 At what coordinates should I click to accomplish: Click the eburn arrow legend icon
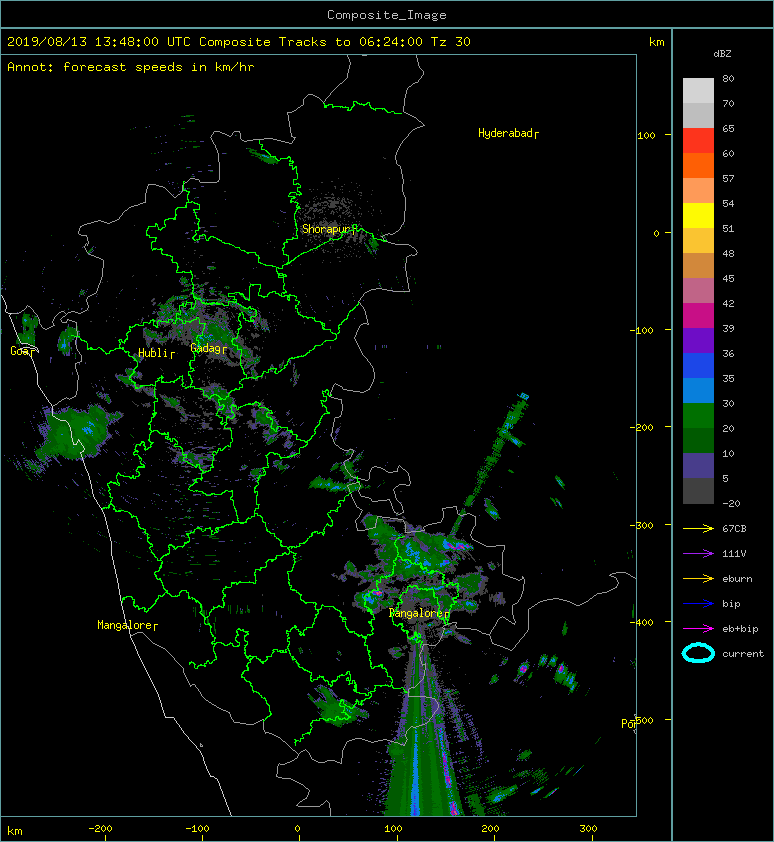(698, 579)
